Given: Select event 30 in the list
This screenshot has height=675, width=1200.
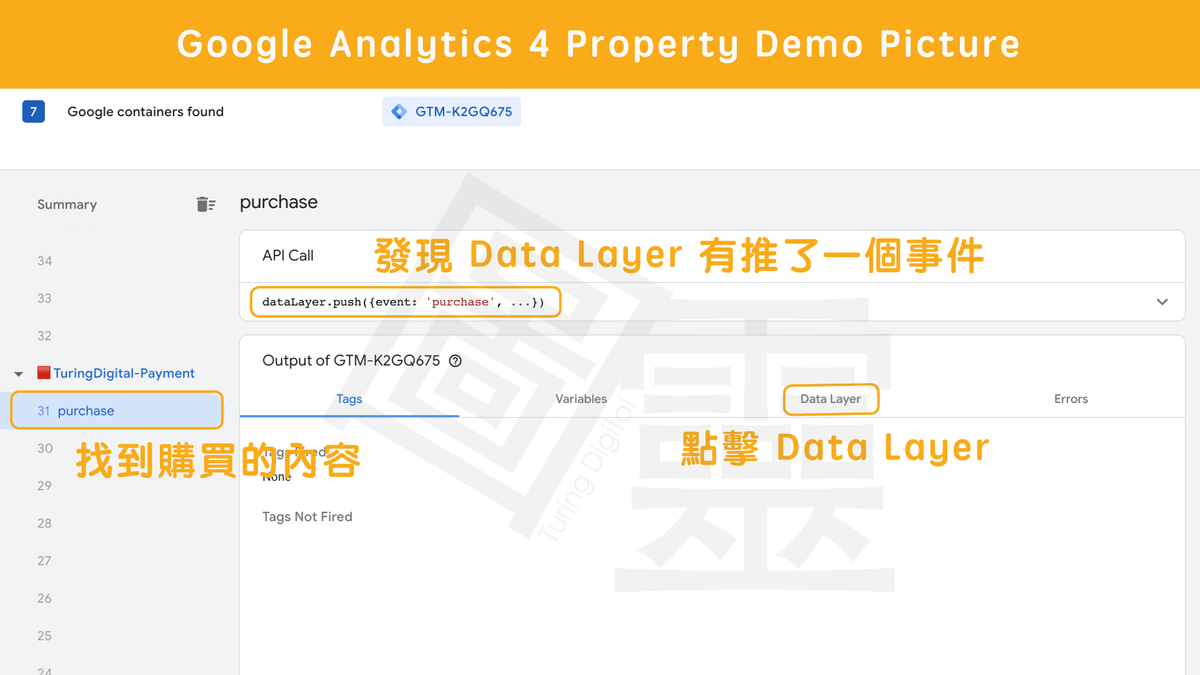Looking at the screenshot, I should [x=44, y=448].
